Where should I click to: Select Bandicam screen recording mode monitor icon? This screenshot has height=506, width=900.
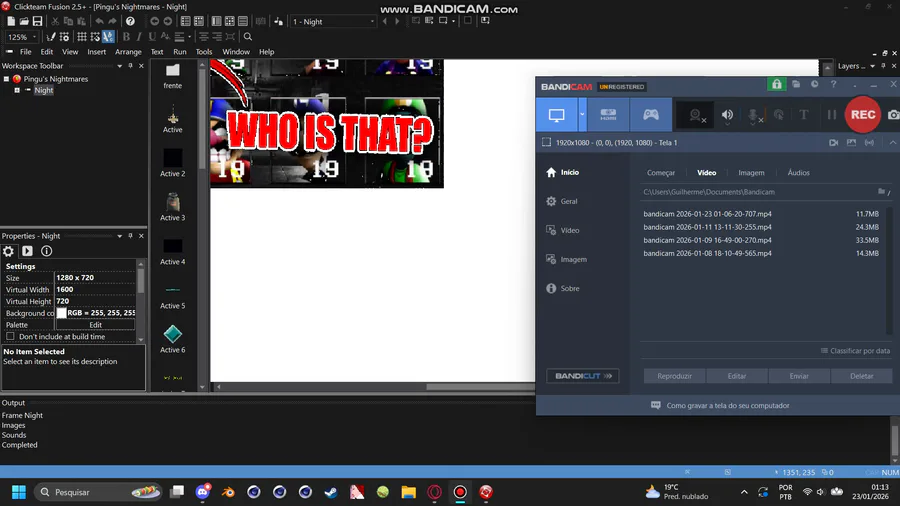[x=556, y=115]
